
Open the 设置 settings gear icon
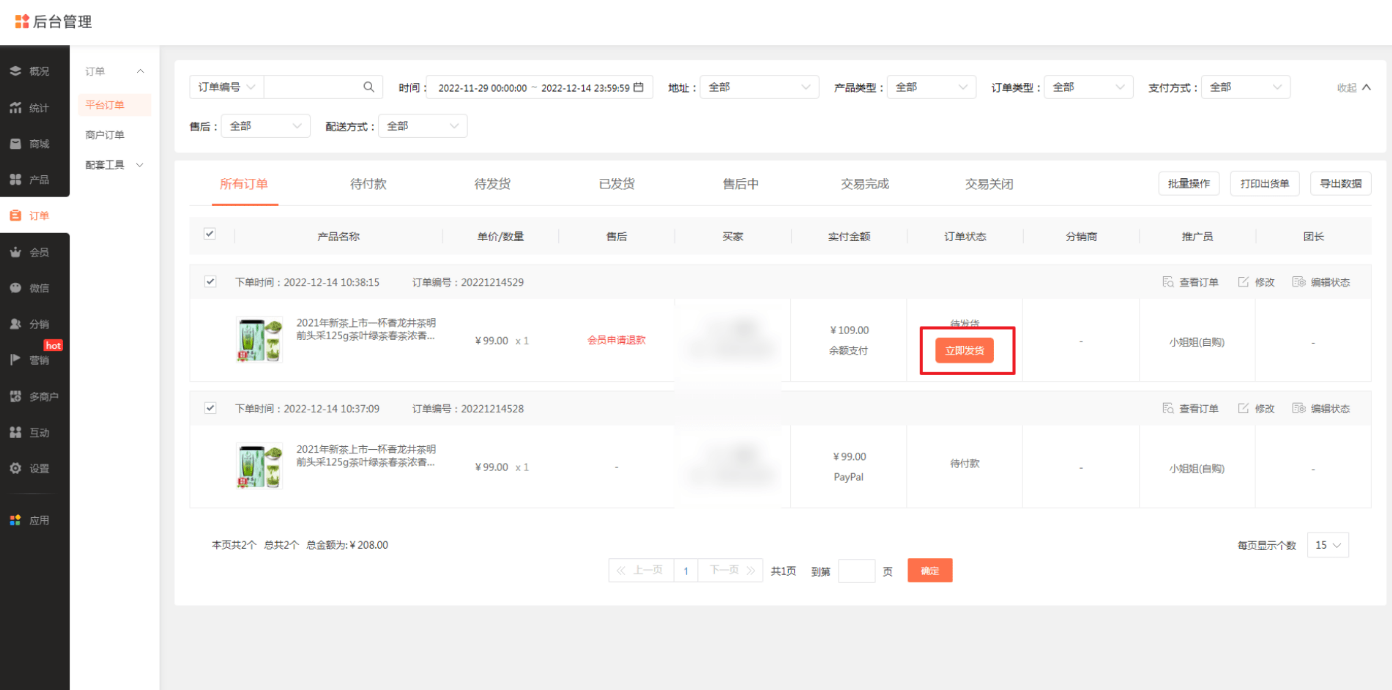click(15, 468)
